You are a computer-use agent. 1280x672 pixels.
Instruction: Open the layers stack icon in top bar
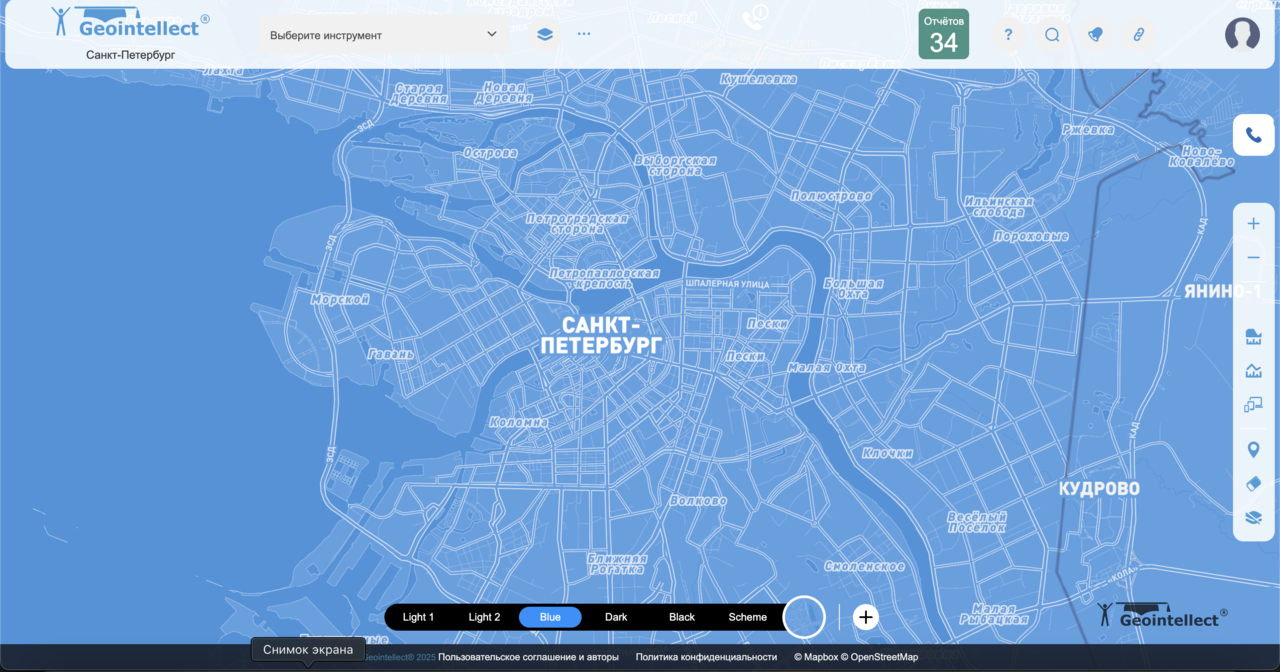click(x=544, y=34)
